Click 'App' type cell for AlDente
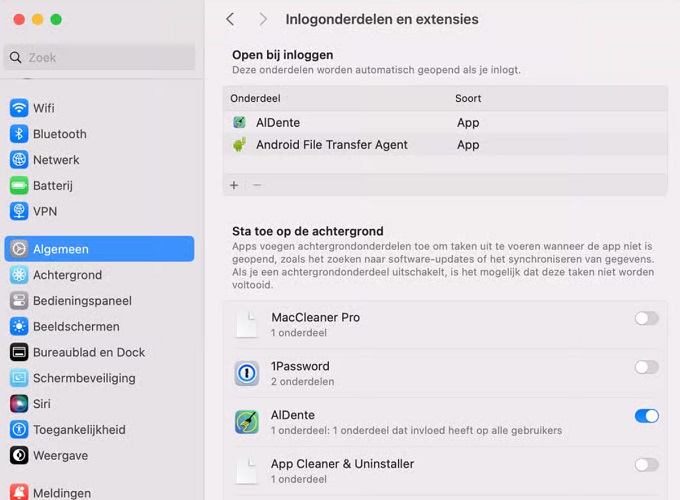 [468, 123]
